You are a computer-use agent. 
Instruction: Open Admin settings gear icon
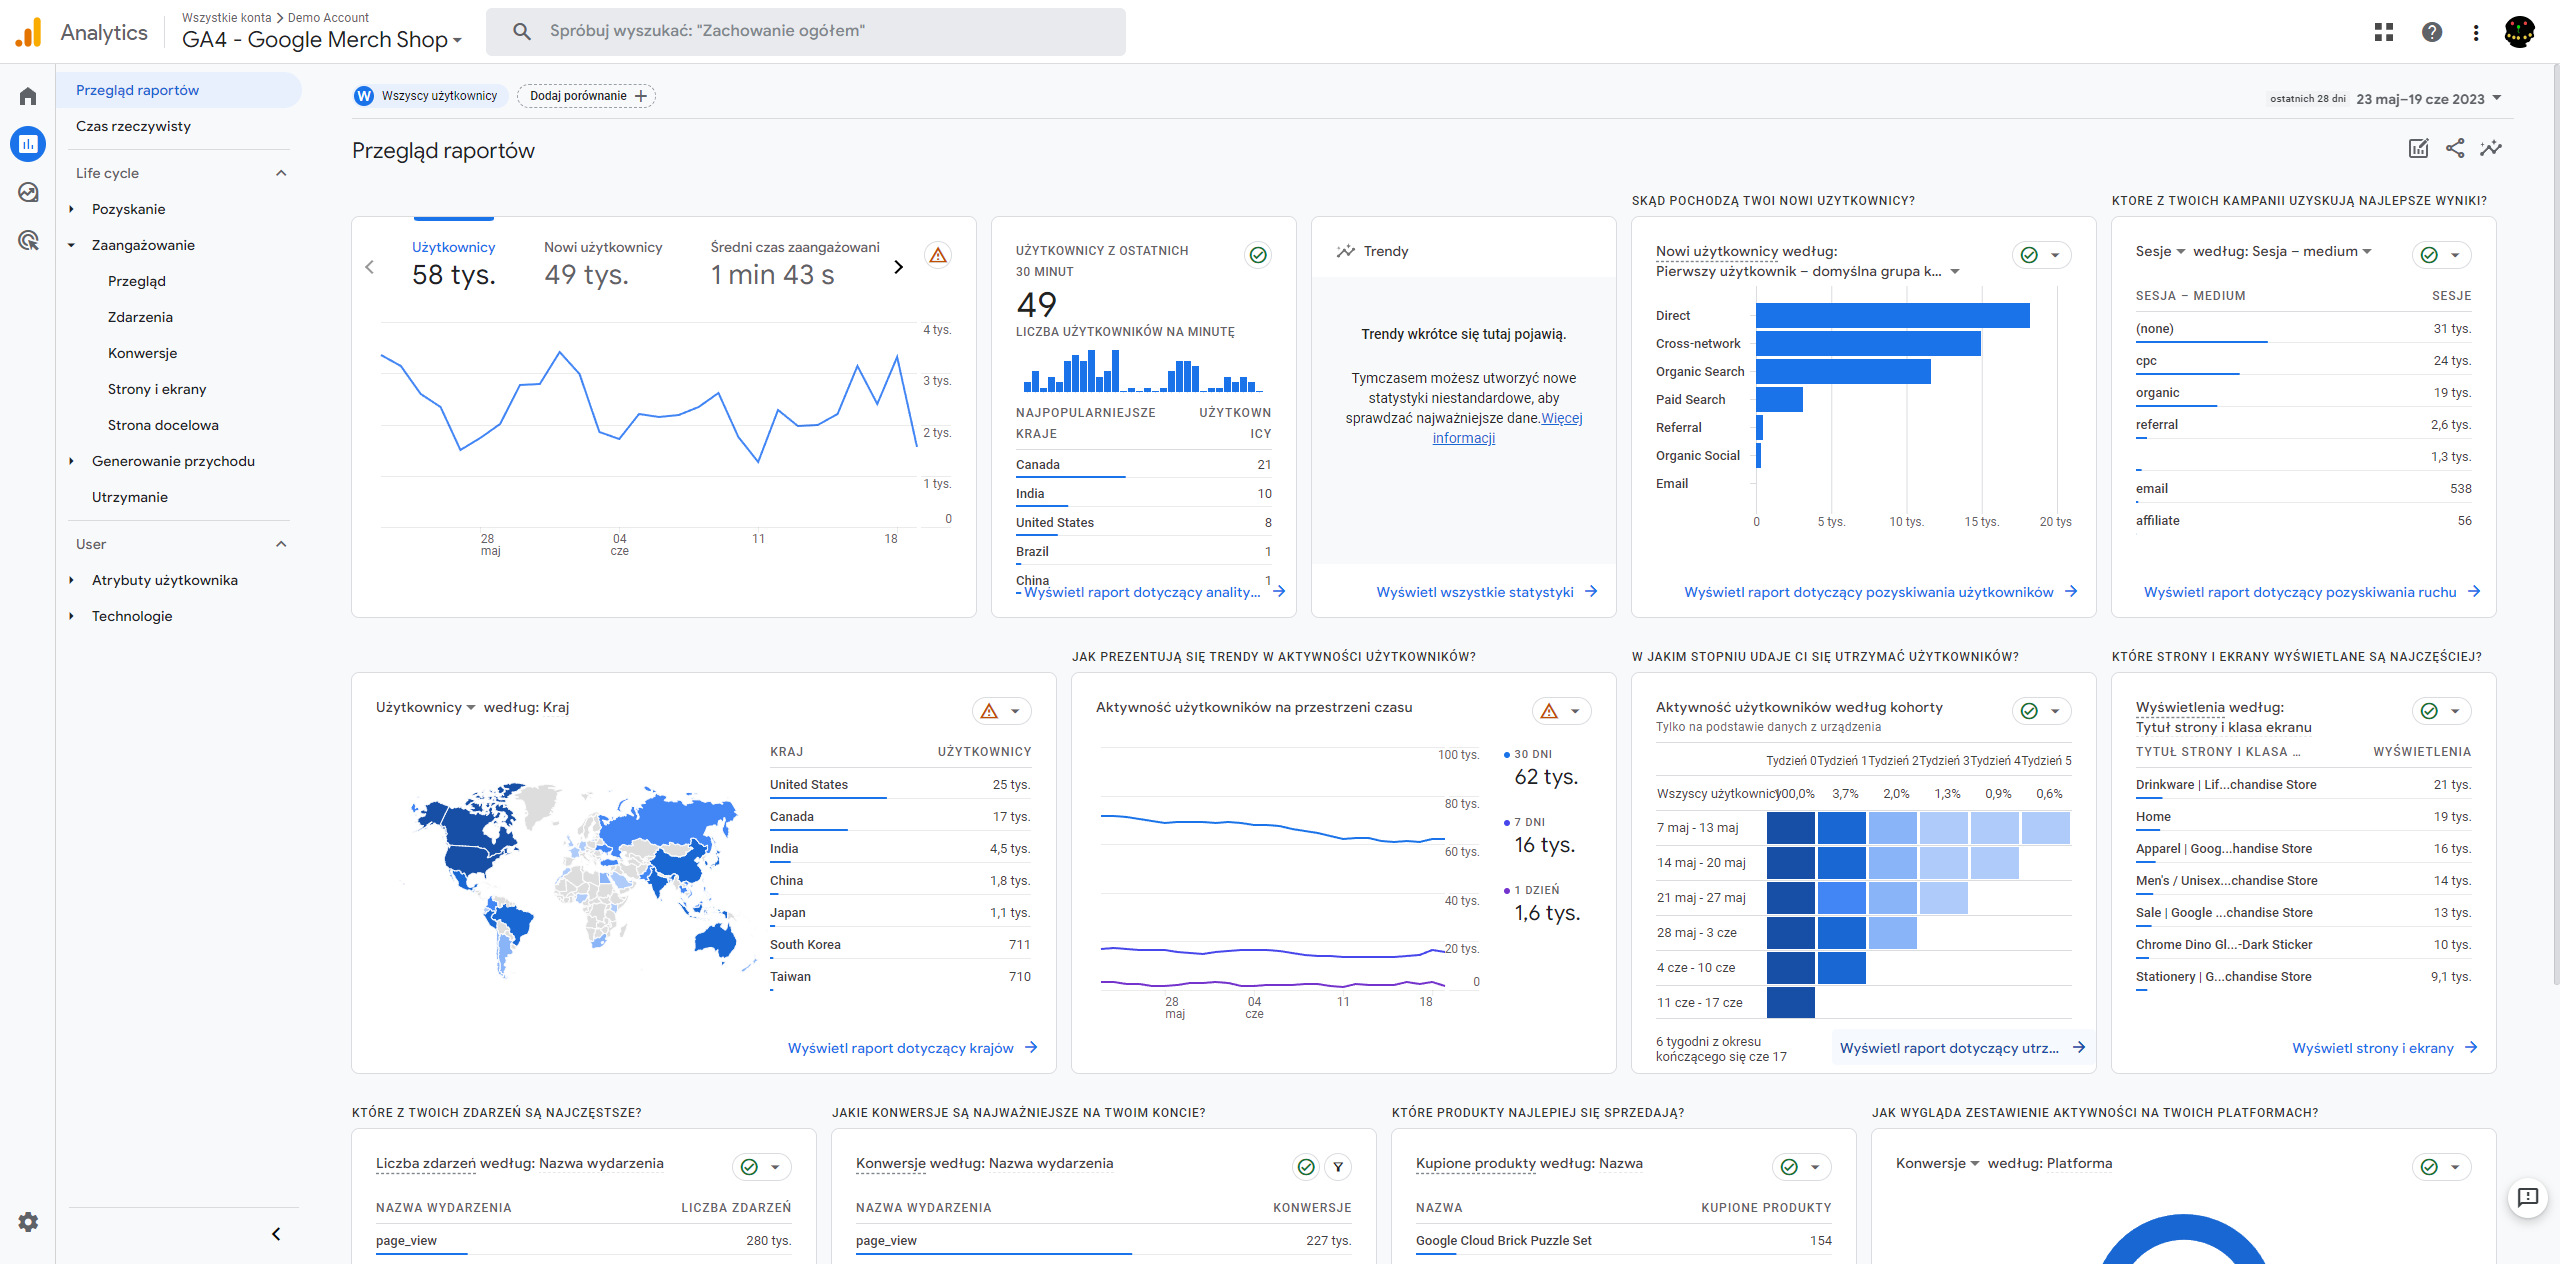click(28, 1222)
